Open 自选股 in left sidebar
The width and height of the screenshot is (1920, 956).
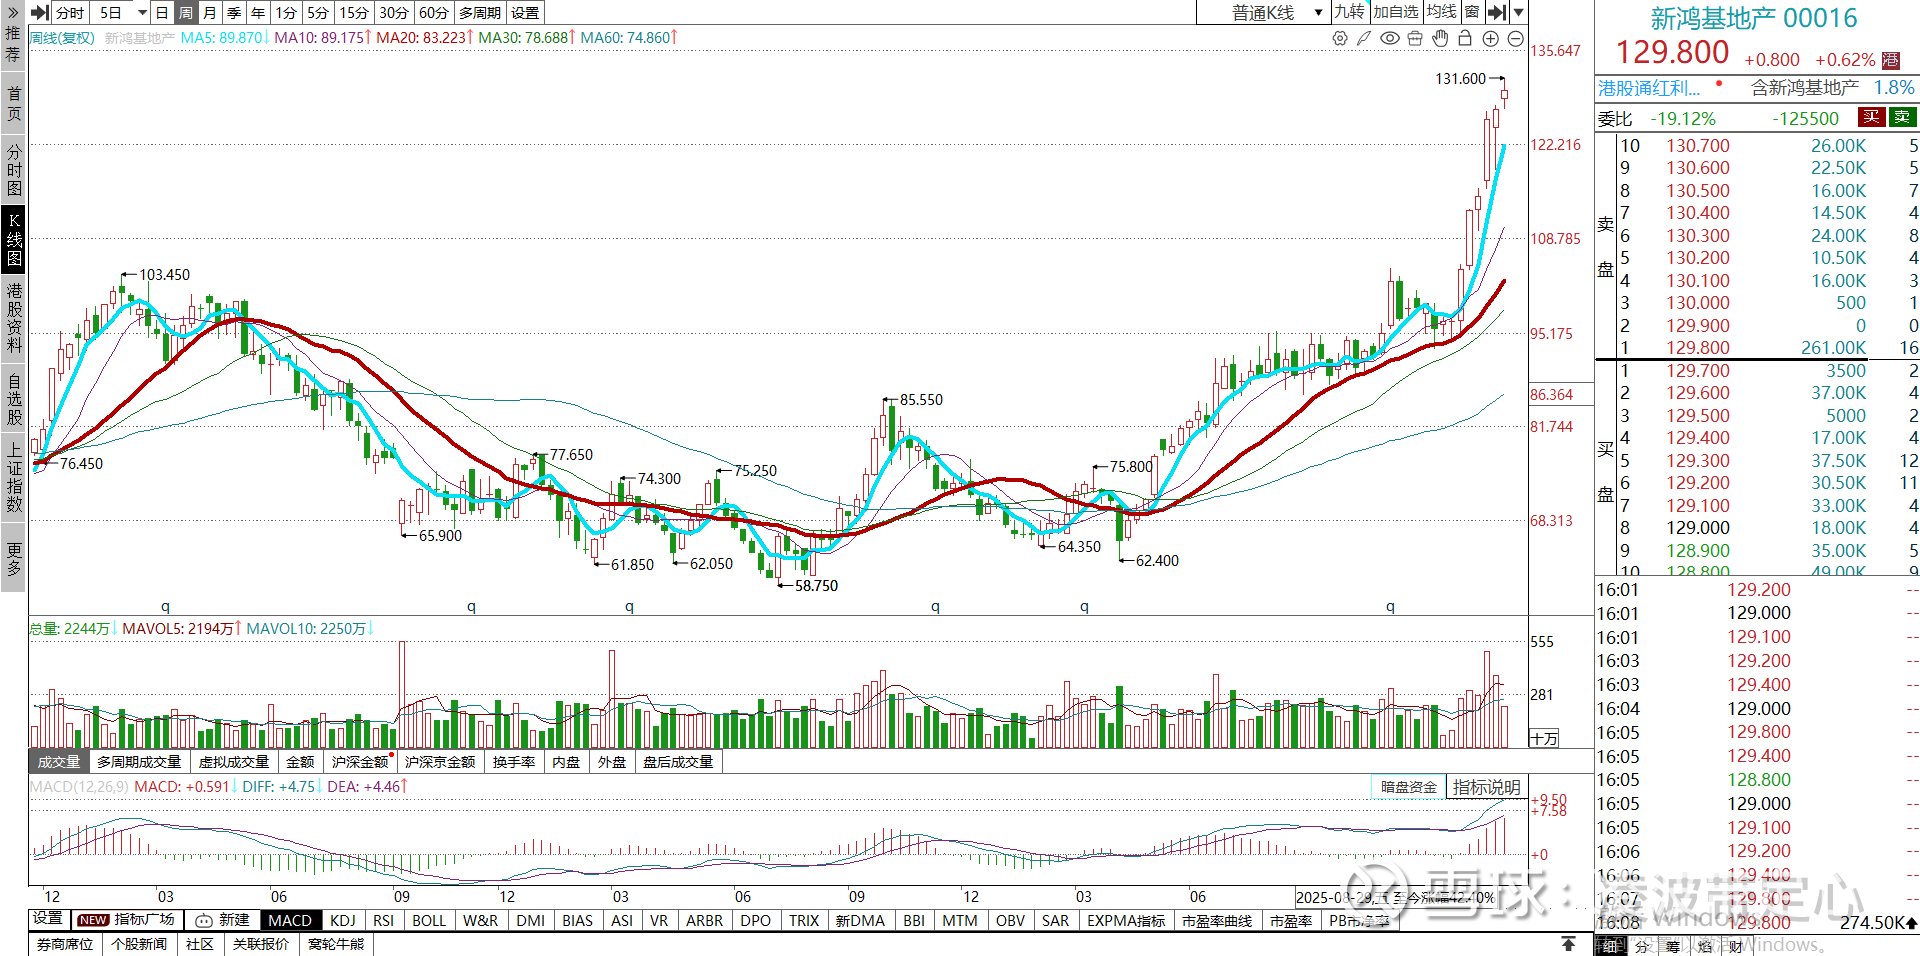[x=13, y=399]
